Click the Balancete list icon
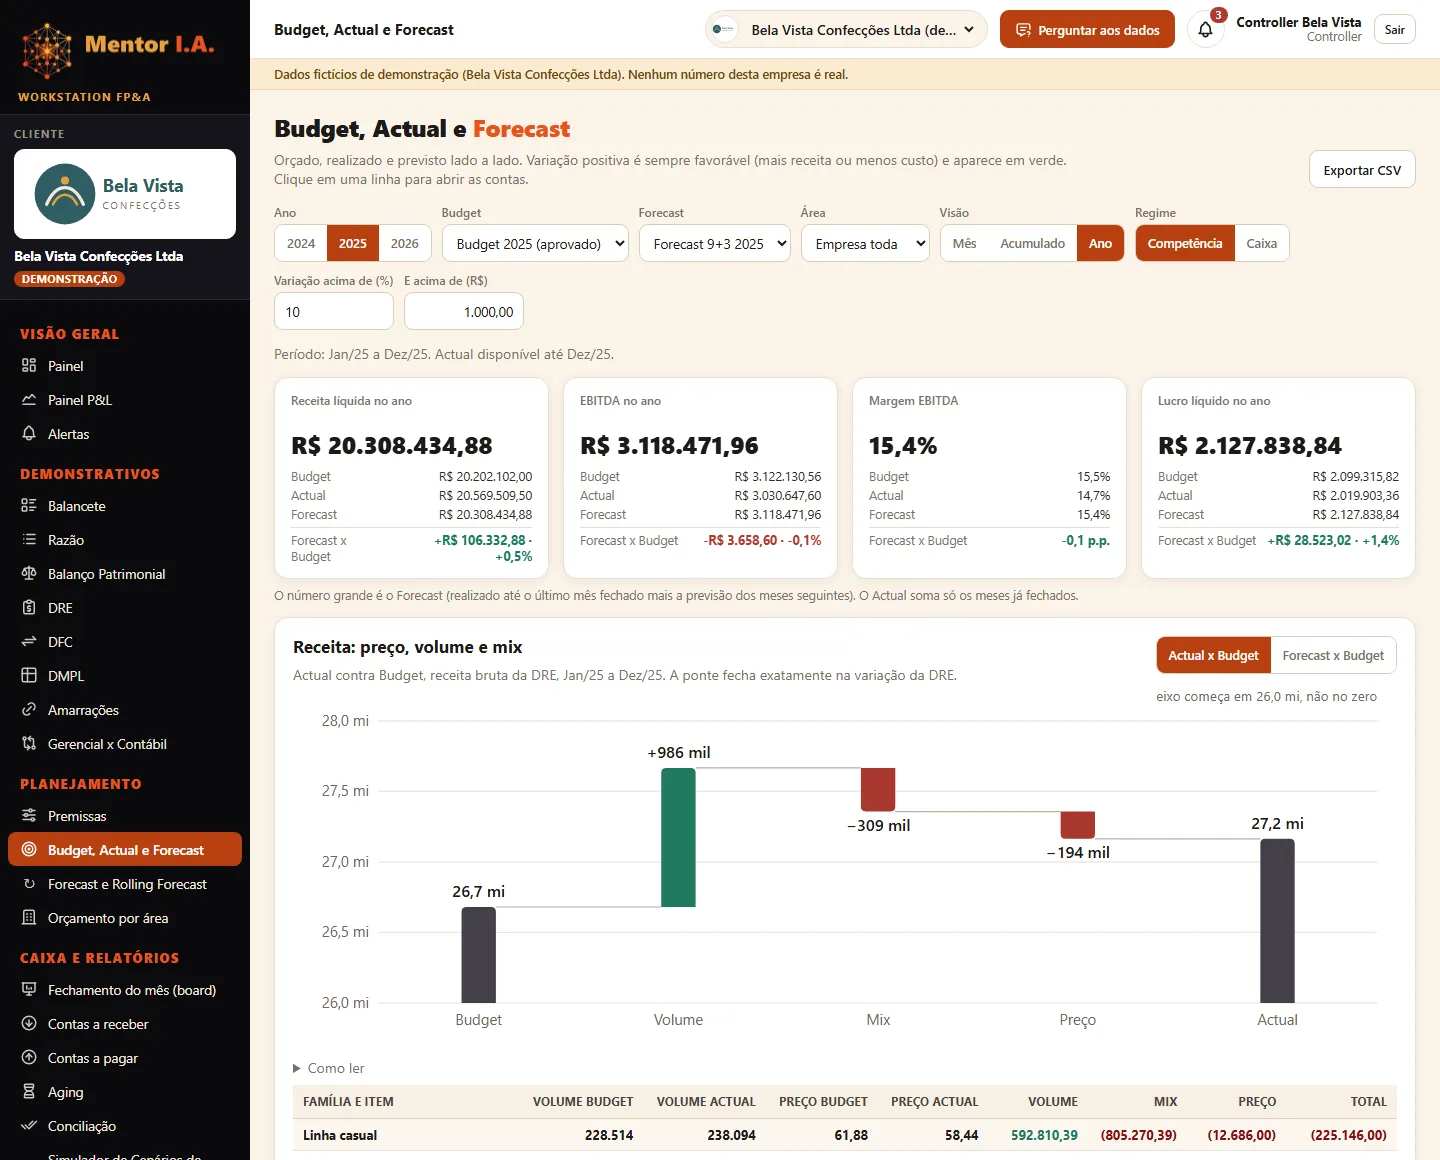 coord(29,506)
